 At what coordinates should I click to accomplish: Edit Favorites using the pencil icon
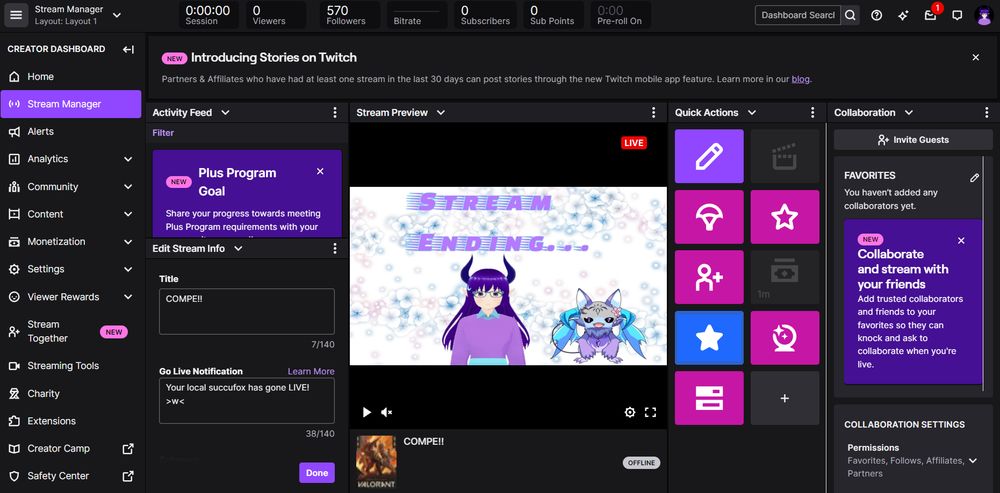pos(974,178)
